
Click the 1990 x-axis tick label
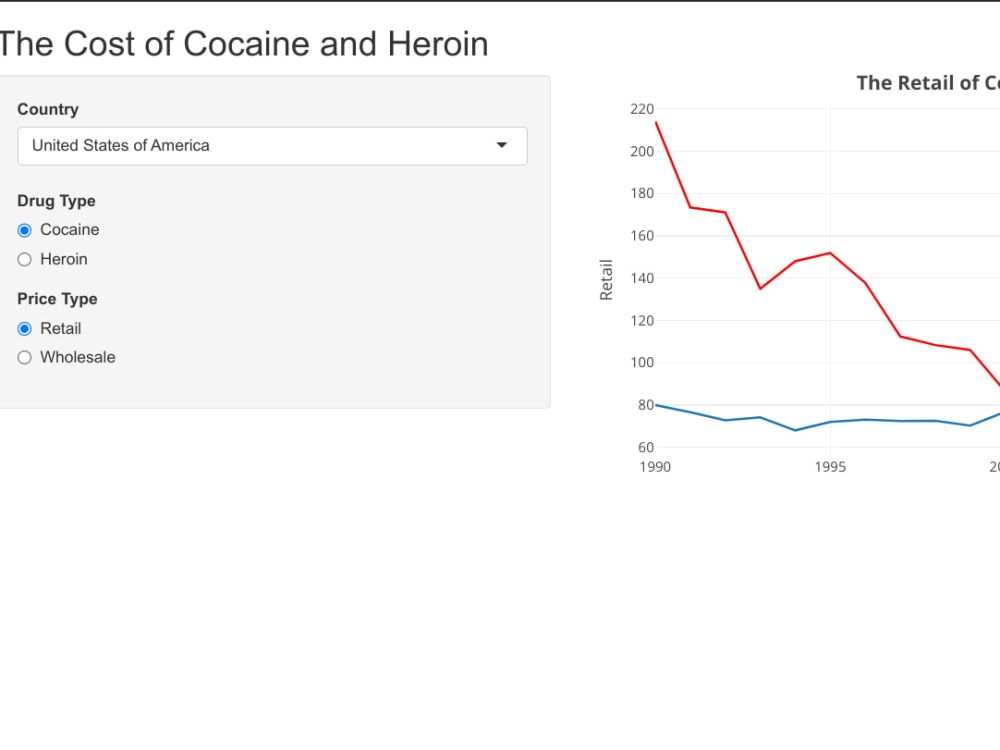(655, 466)
